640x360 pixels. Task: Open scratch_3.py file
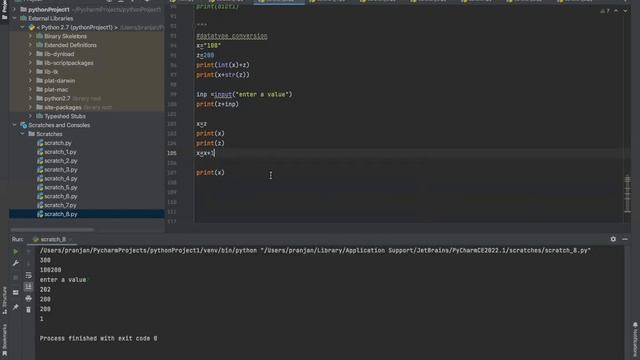60,170
